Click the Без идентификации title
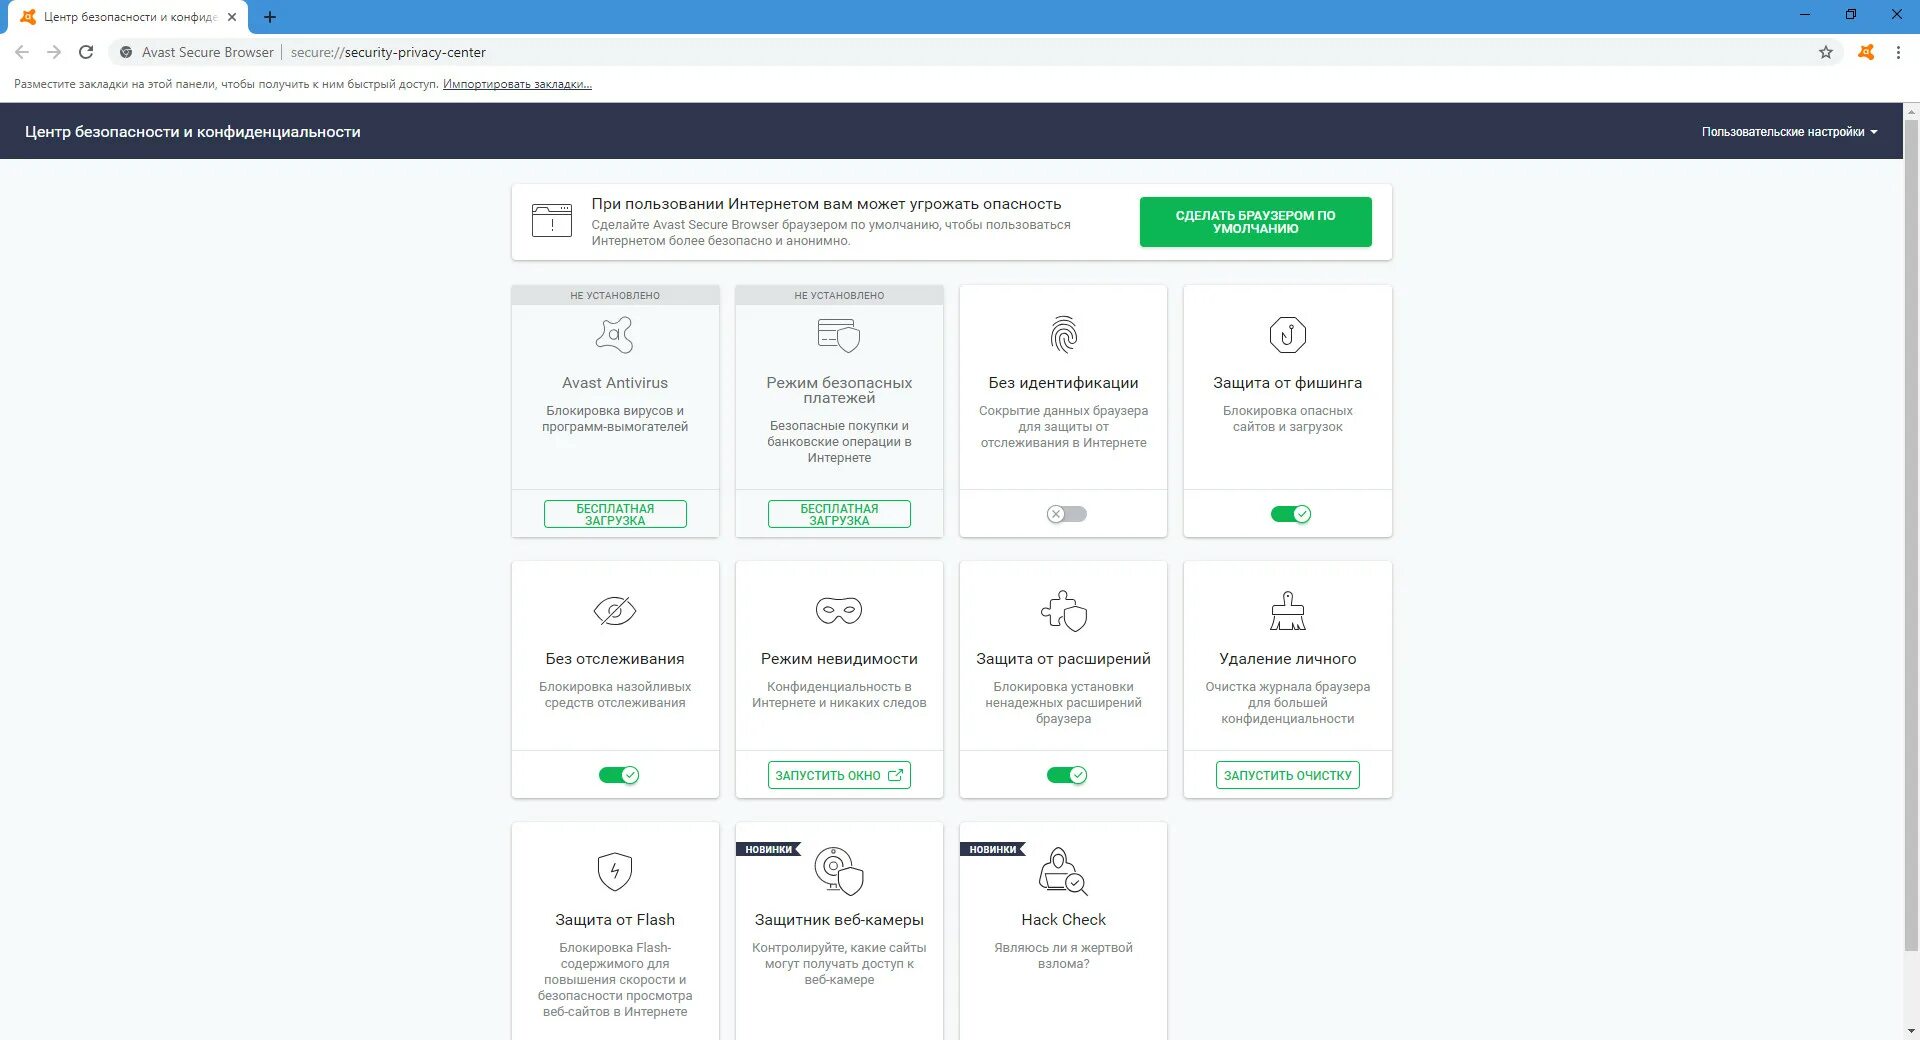The image size is (1920, 1040). (x=1063, y=383)
